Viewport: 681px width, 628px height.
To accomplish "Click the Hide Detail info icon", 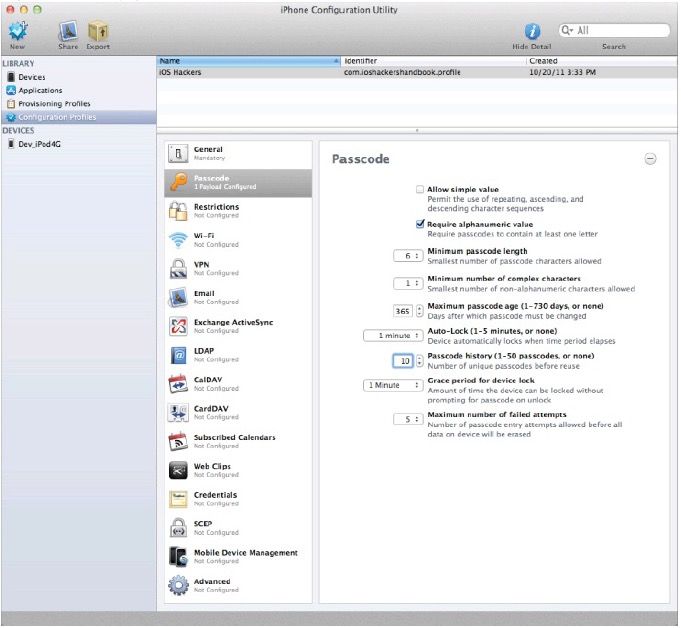I will coord(532,31).
